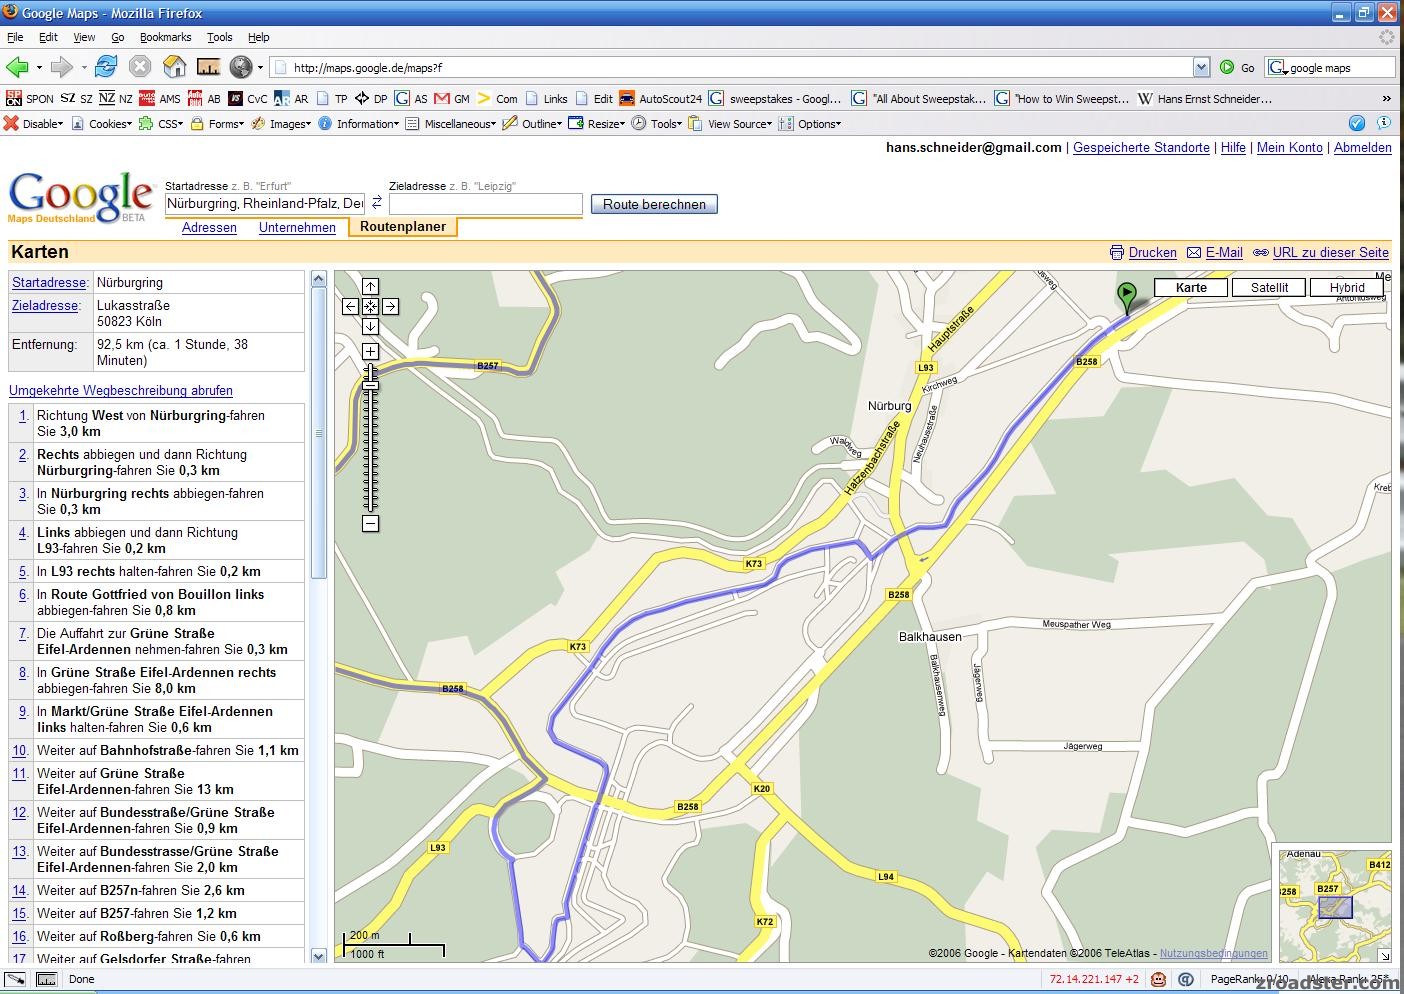The image size is (1404, 994).
Task: Reload the page with the refresh icon
Action: coord(106,67)
